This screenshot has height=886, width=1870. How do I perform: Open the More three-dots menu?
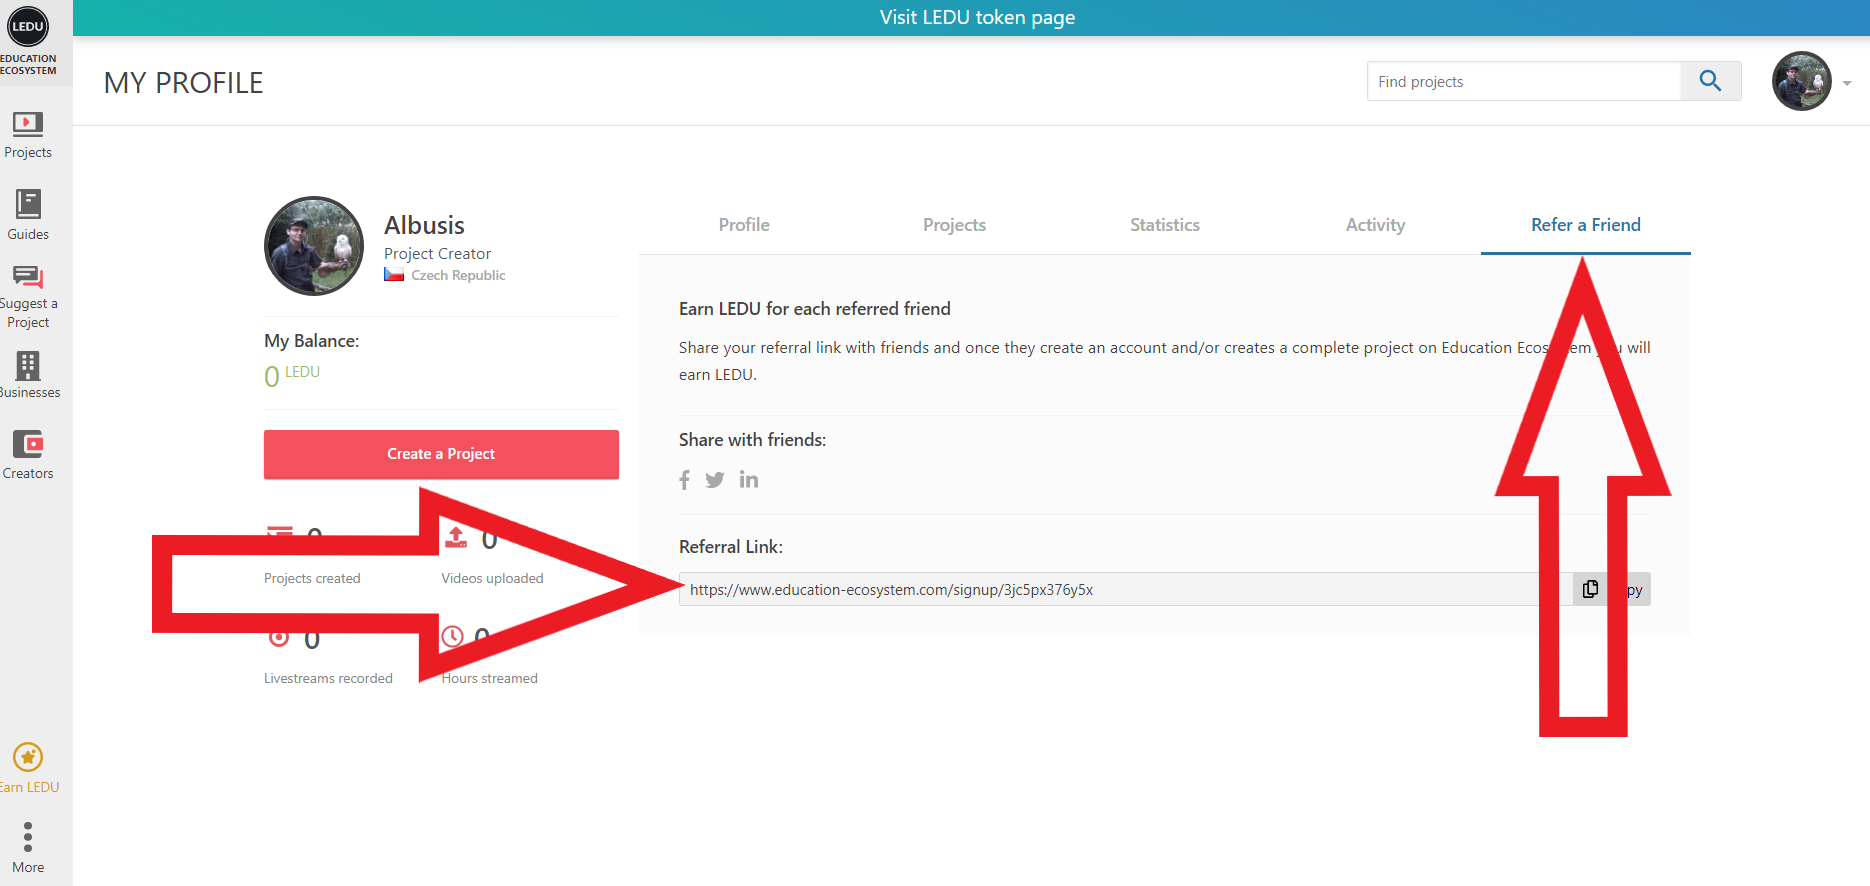click(28, 837)
